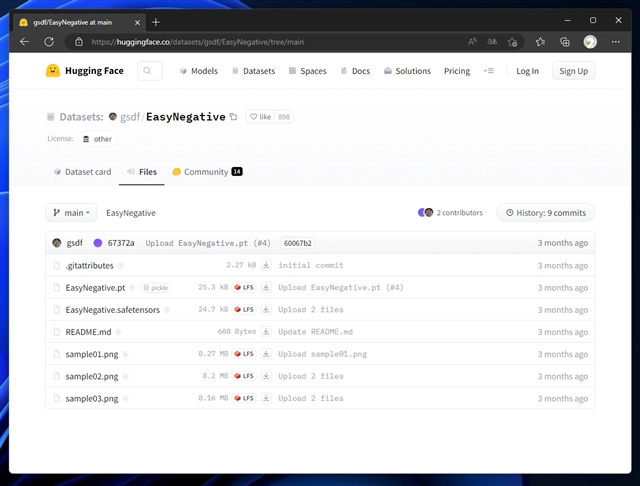640x486 pixels.
Task: Open History: 9 commits
Action: click(x=546, y=213)
